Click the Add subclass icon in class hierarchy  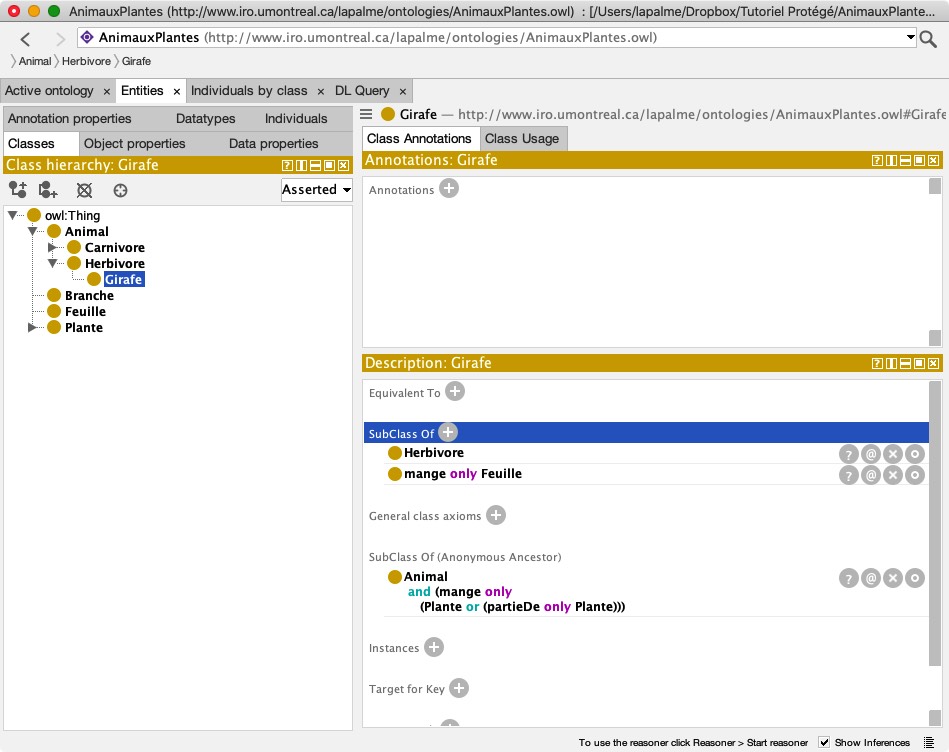pos(17,190)
